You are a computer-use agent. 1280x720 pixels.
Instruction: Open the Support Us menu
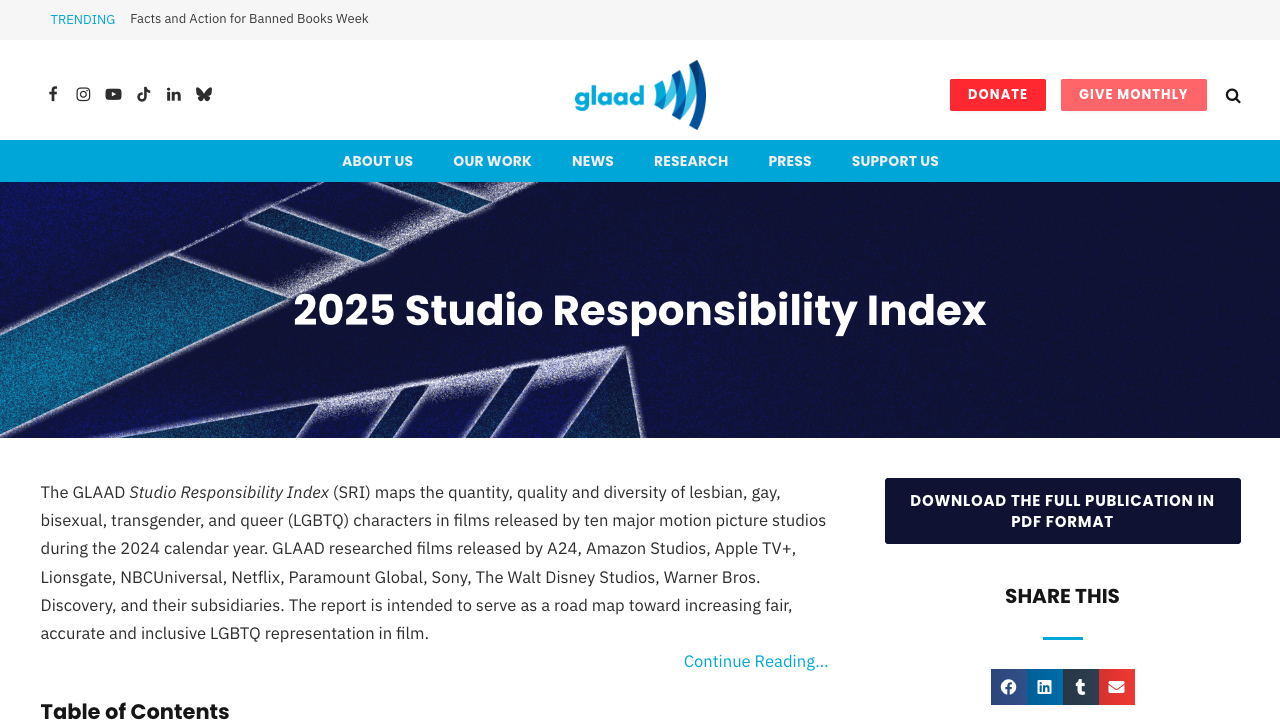point(895,161)
